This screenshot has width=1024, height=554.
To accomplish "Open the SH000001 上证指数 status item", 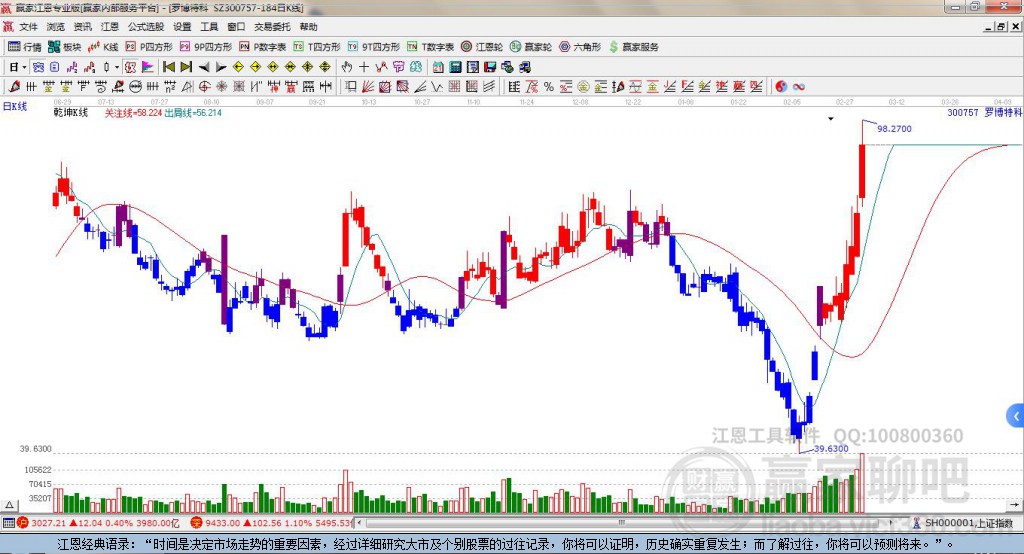I will tap(963, 523).
